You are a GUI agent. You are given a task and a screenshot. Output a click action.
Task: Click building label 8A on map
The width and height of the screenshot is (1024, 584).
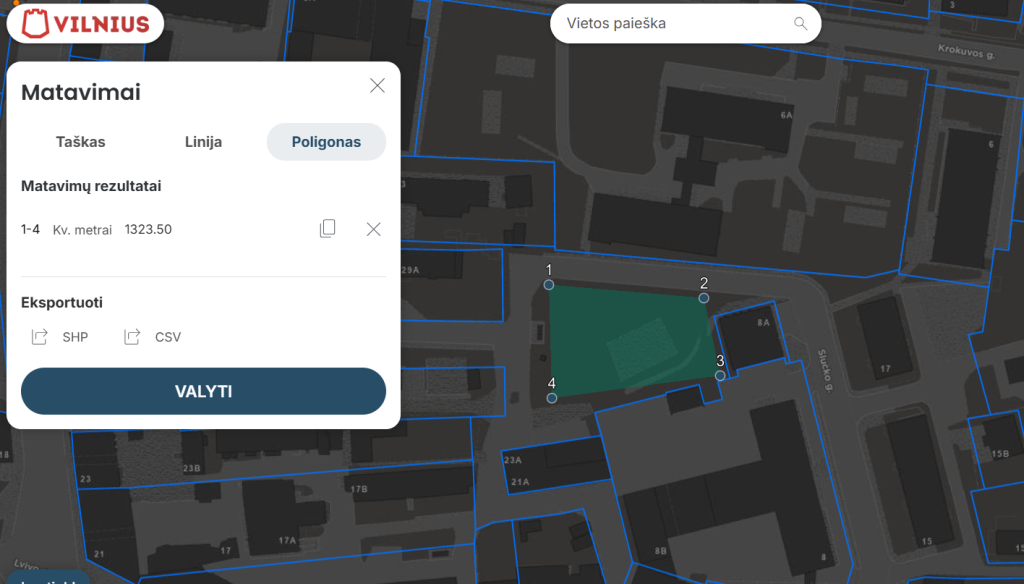pyautogui.click(x=763, y=323)
